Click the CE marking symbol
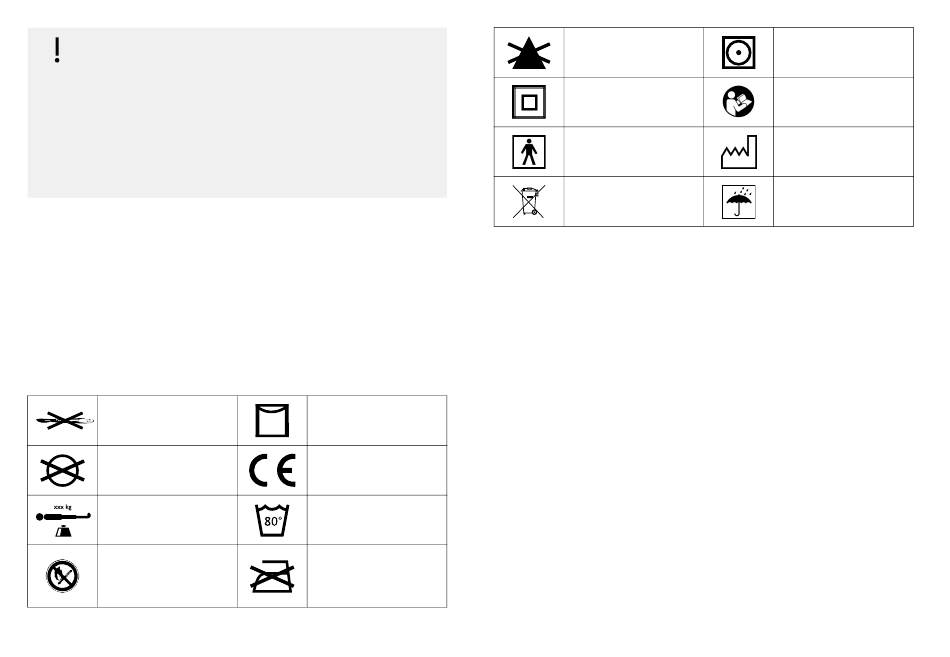 pos(272,470)
